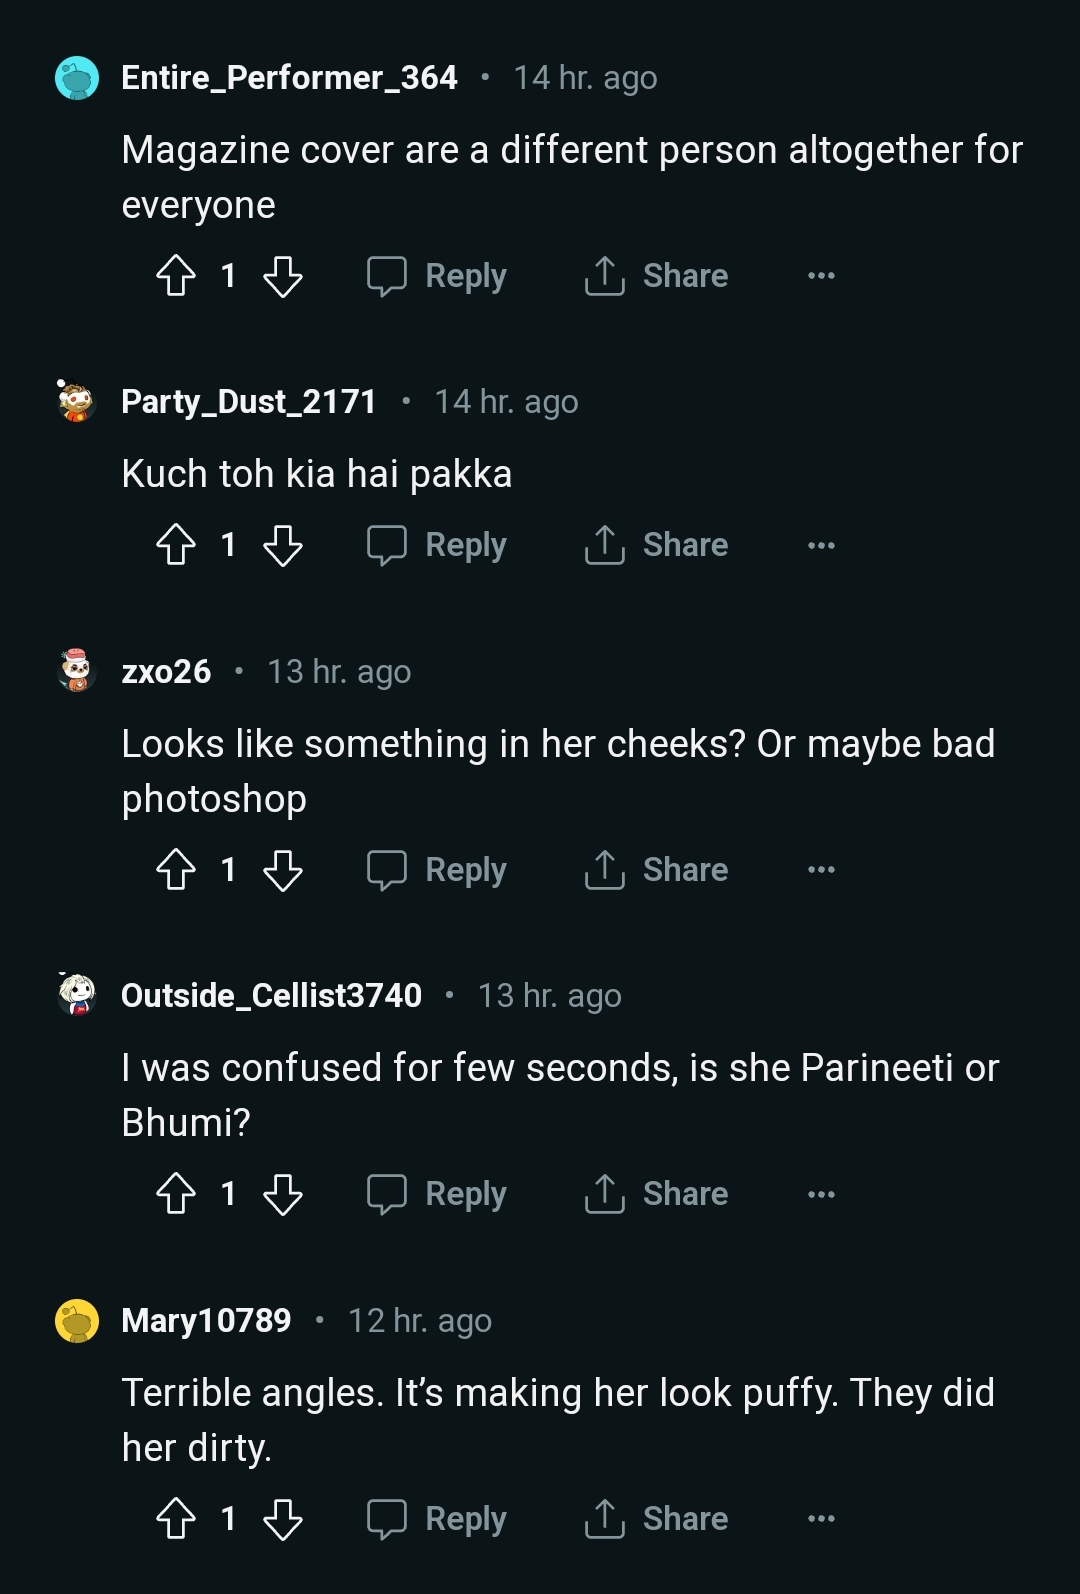Screen dimensions: 1080x1594
Task: Show more options for Mary10789's comment
Action: coord(821,1519)
